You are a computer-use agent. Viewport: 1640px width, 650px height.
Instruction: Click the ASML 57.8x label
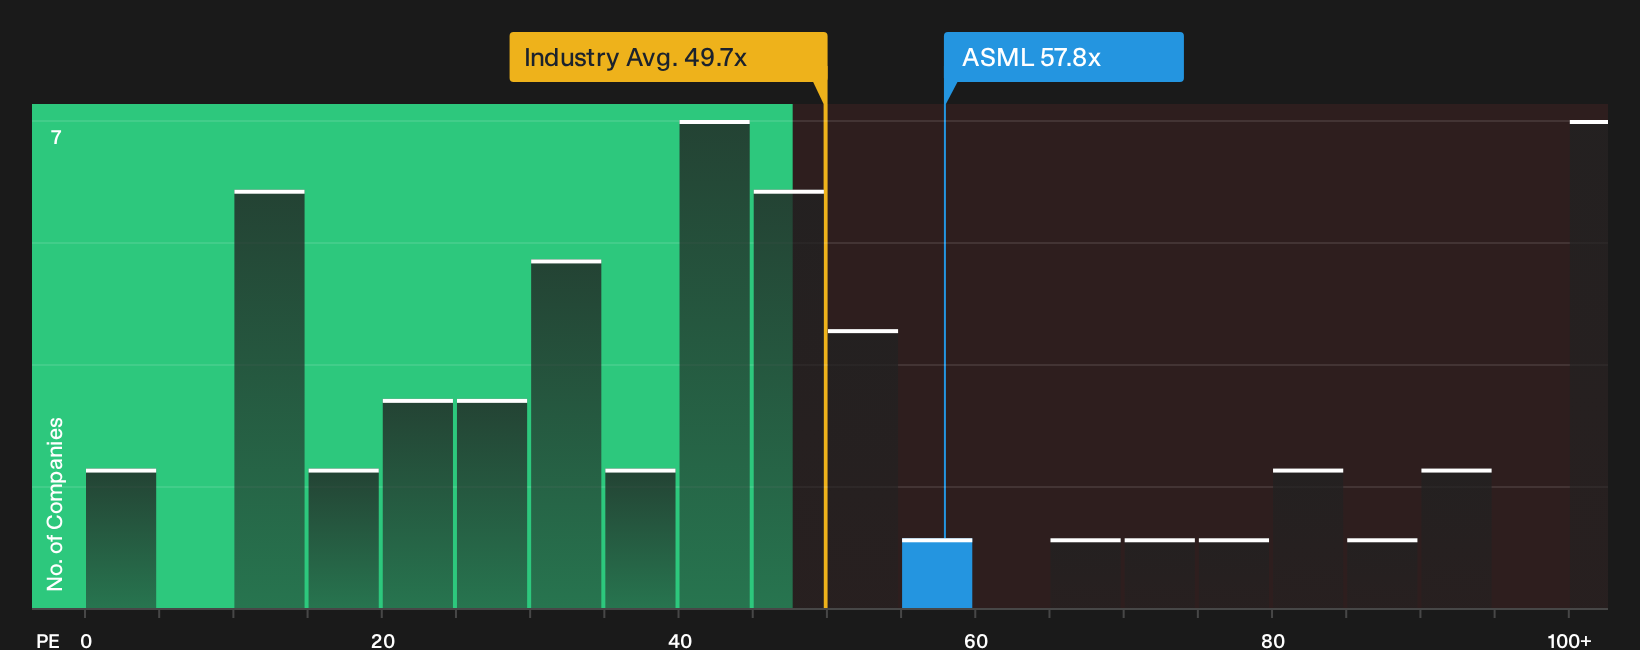point(1063,57)
